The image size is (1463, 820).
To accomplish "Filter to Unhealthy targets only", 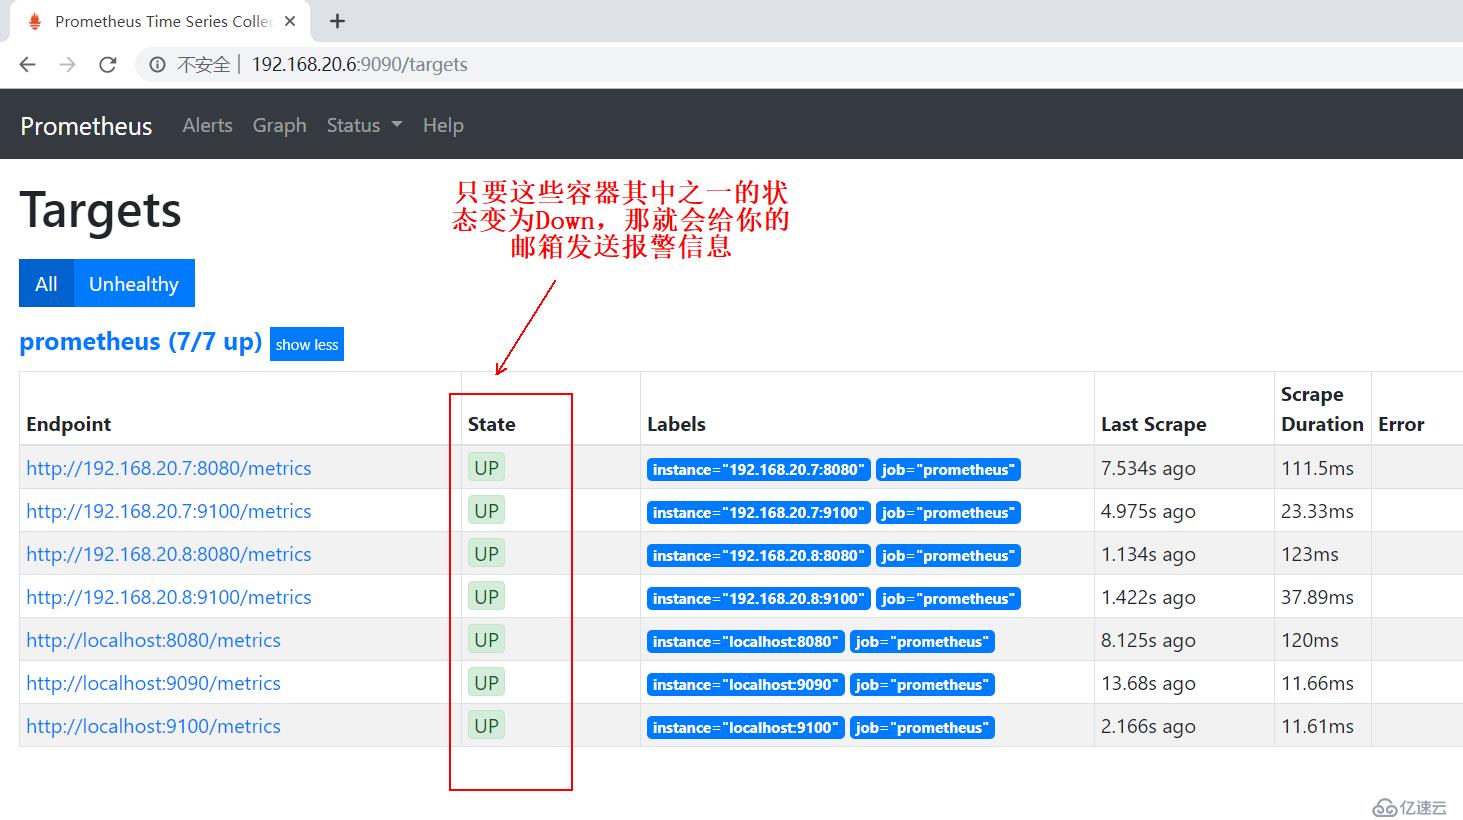I will tap(134, 283).
